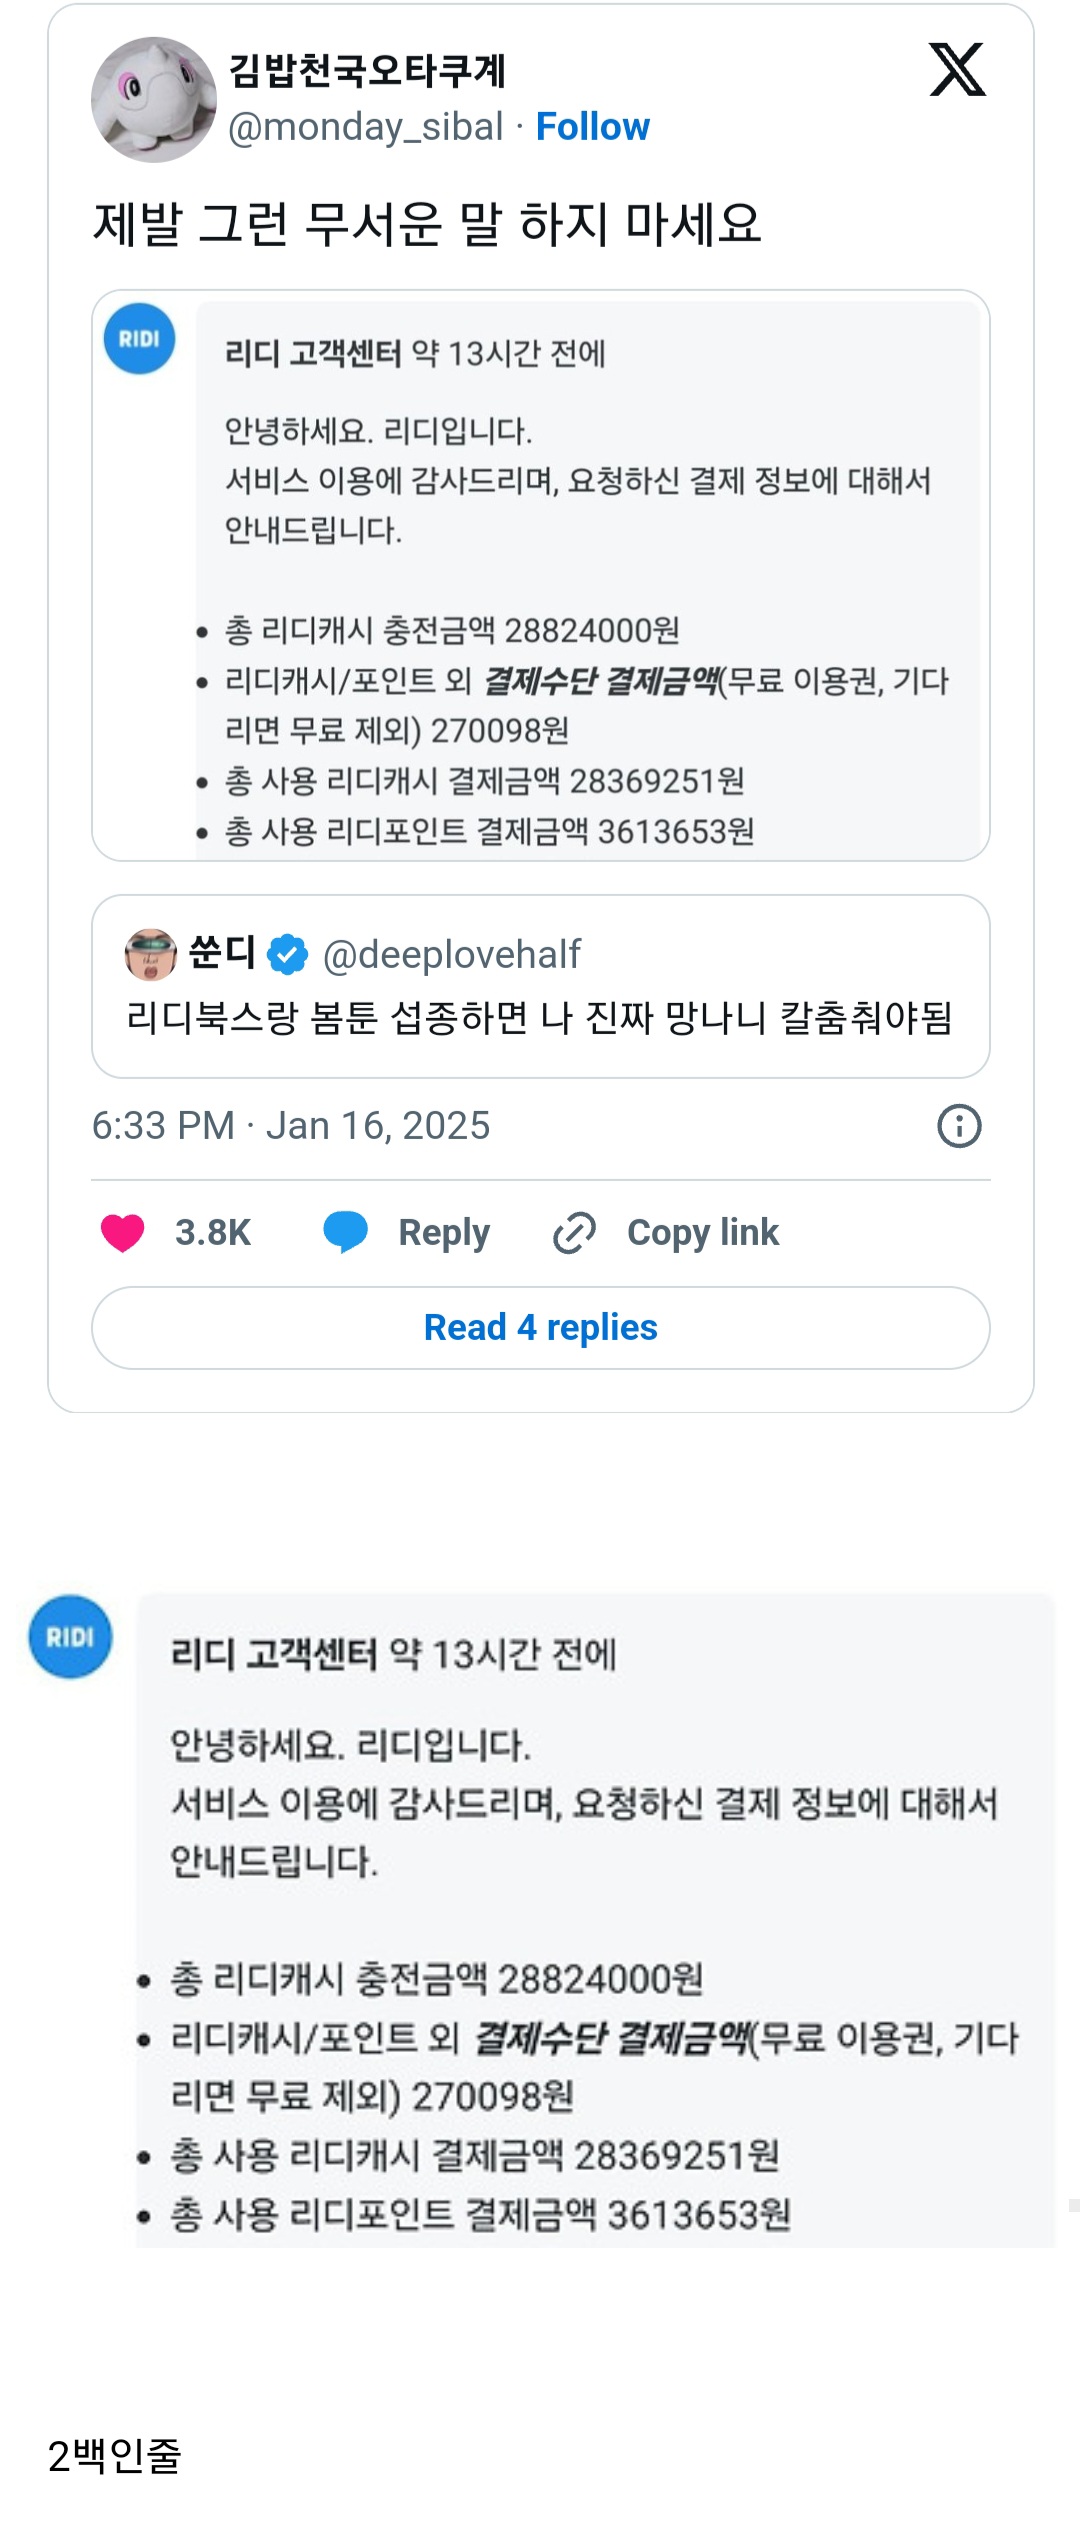Follow the @monday_sibal account

593,127
